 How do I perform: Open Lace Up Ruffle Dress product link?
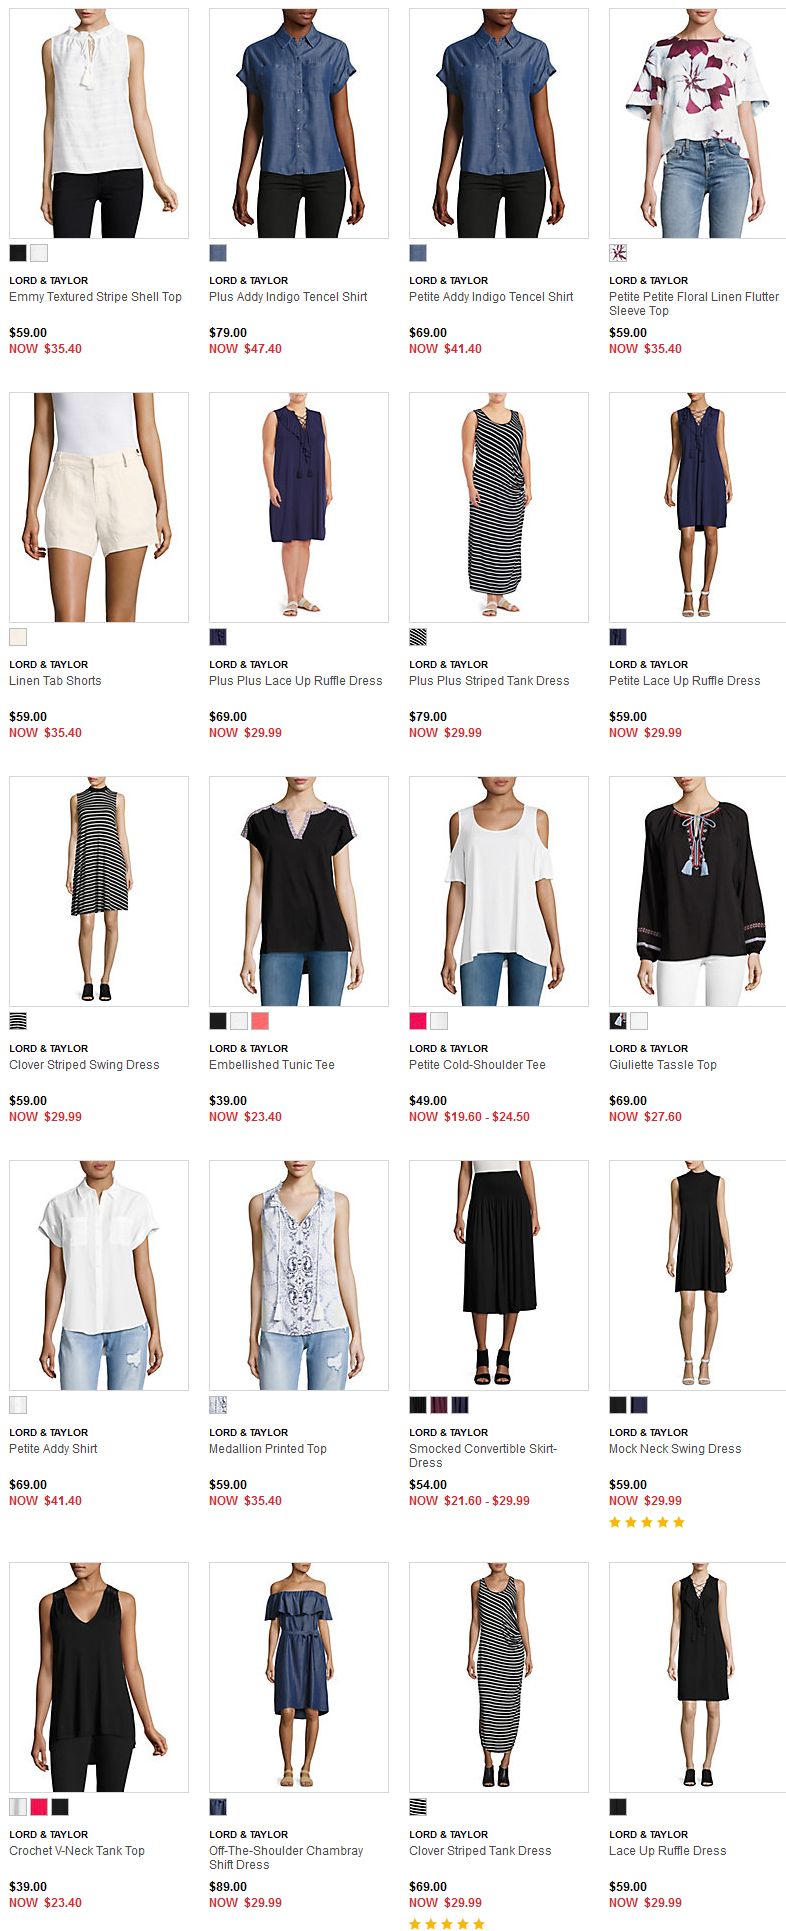668,1851
